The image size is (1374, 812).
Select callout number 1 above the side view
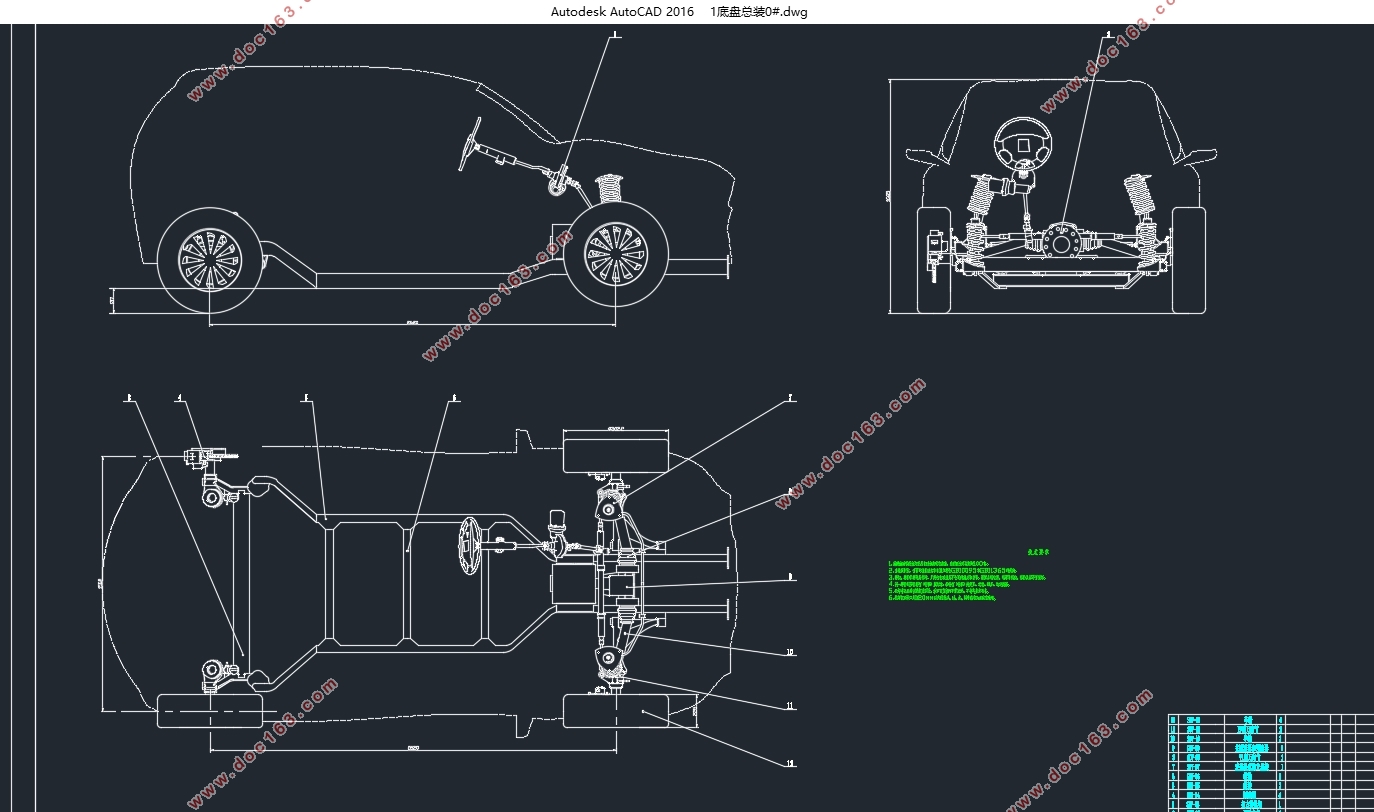point(614,35)
